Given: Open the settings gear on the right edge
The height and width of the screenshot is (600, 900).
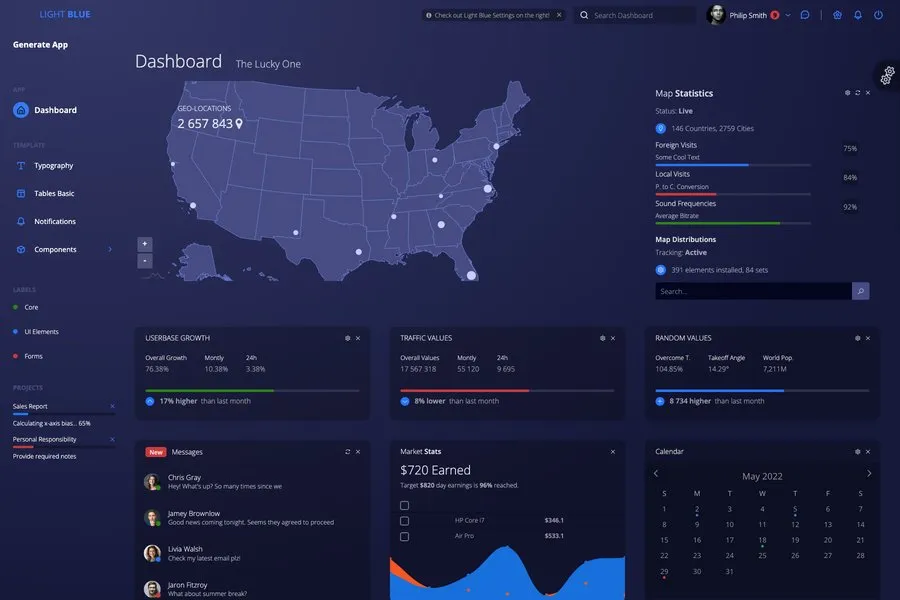Looking at the screenshot, I should click(887, 75).
